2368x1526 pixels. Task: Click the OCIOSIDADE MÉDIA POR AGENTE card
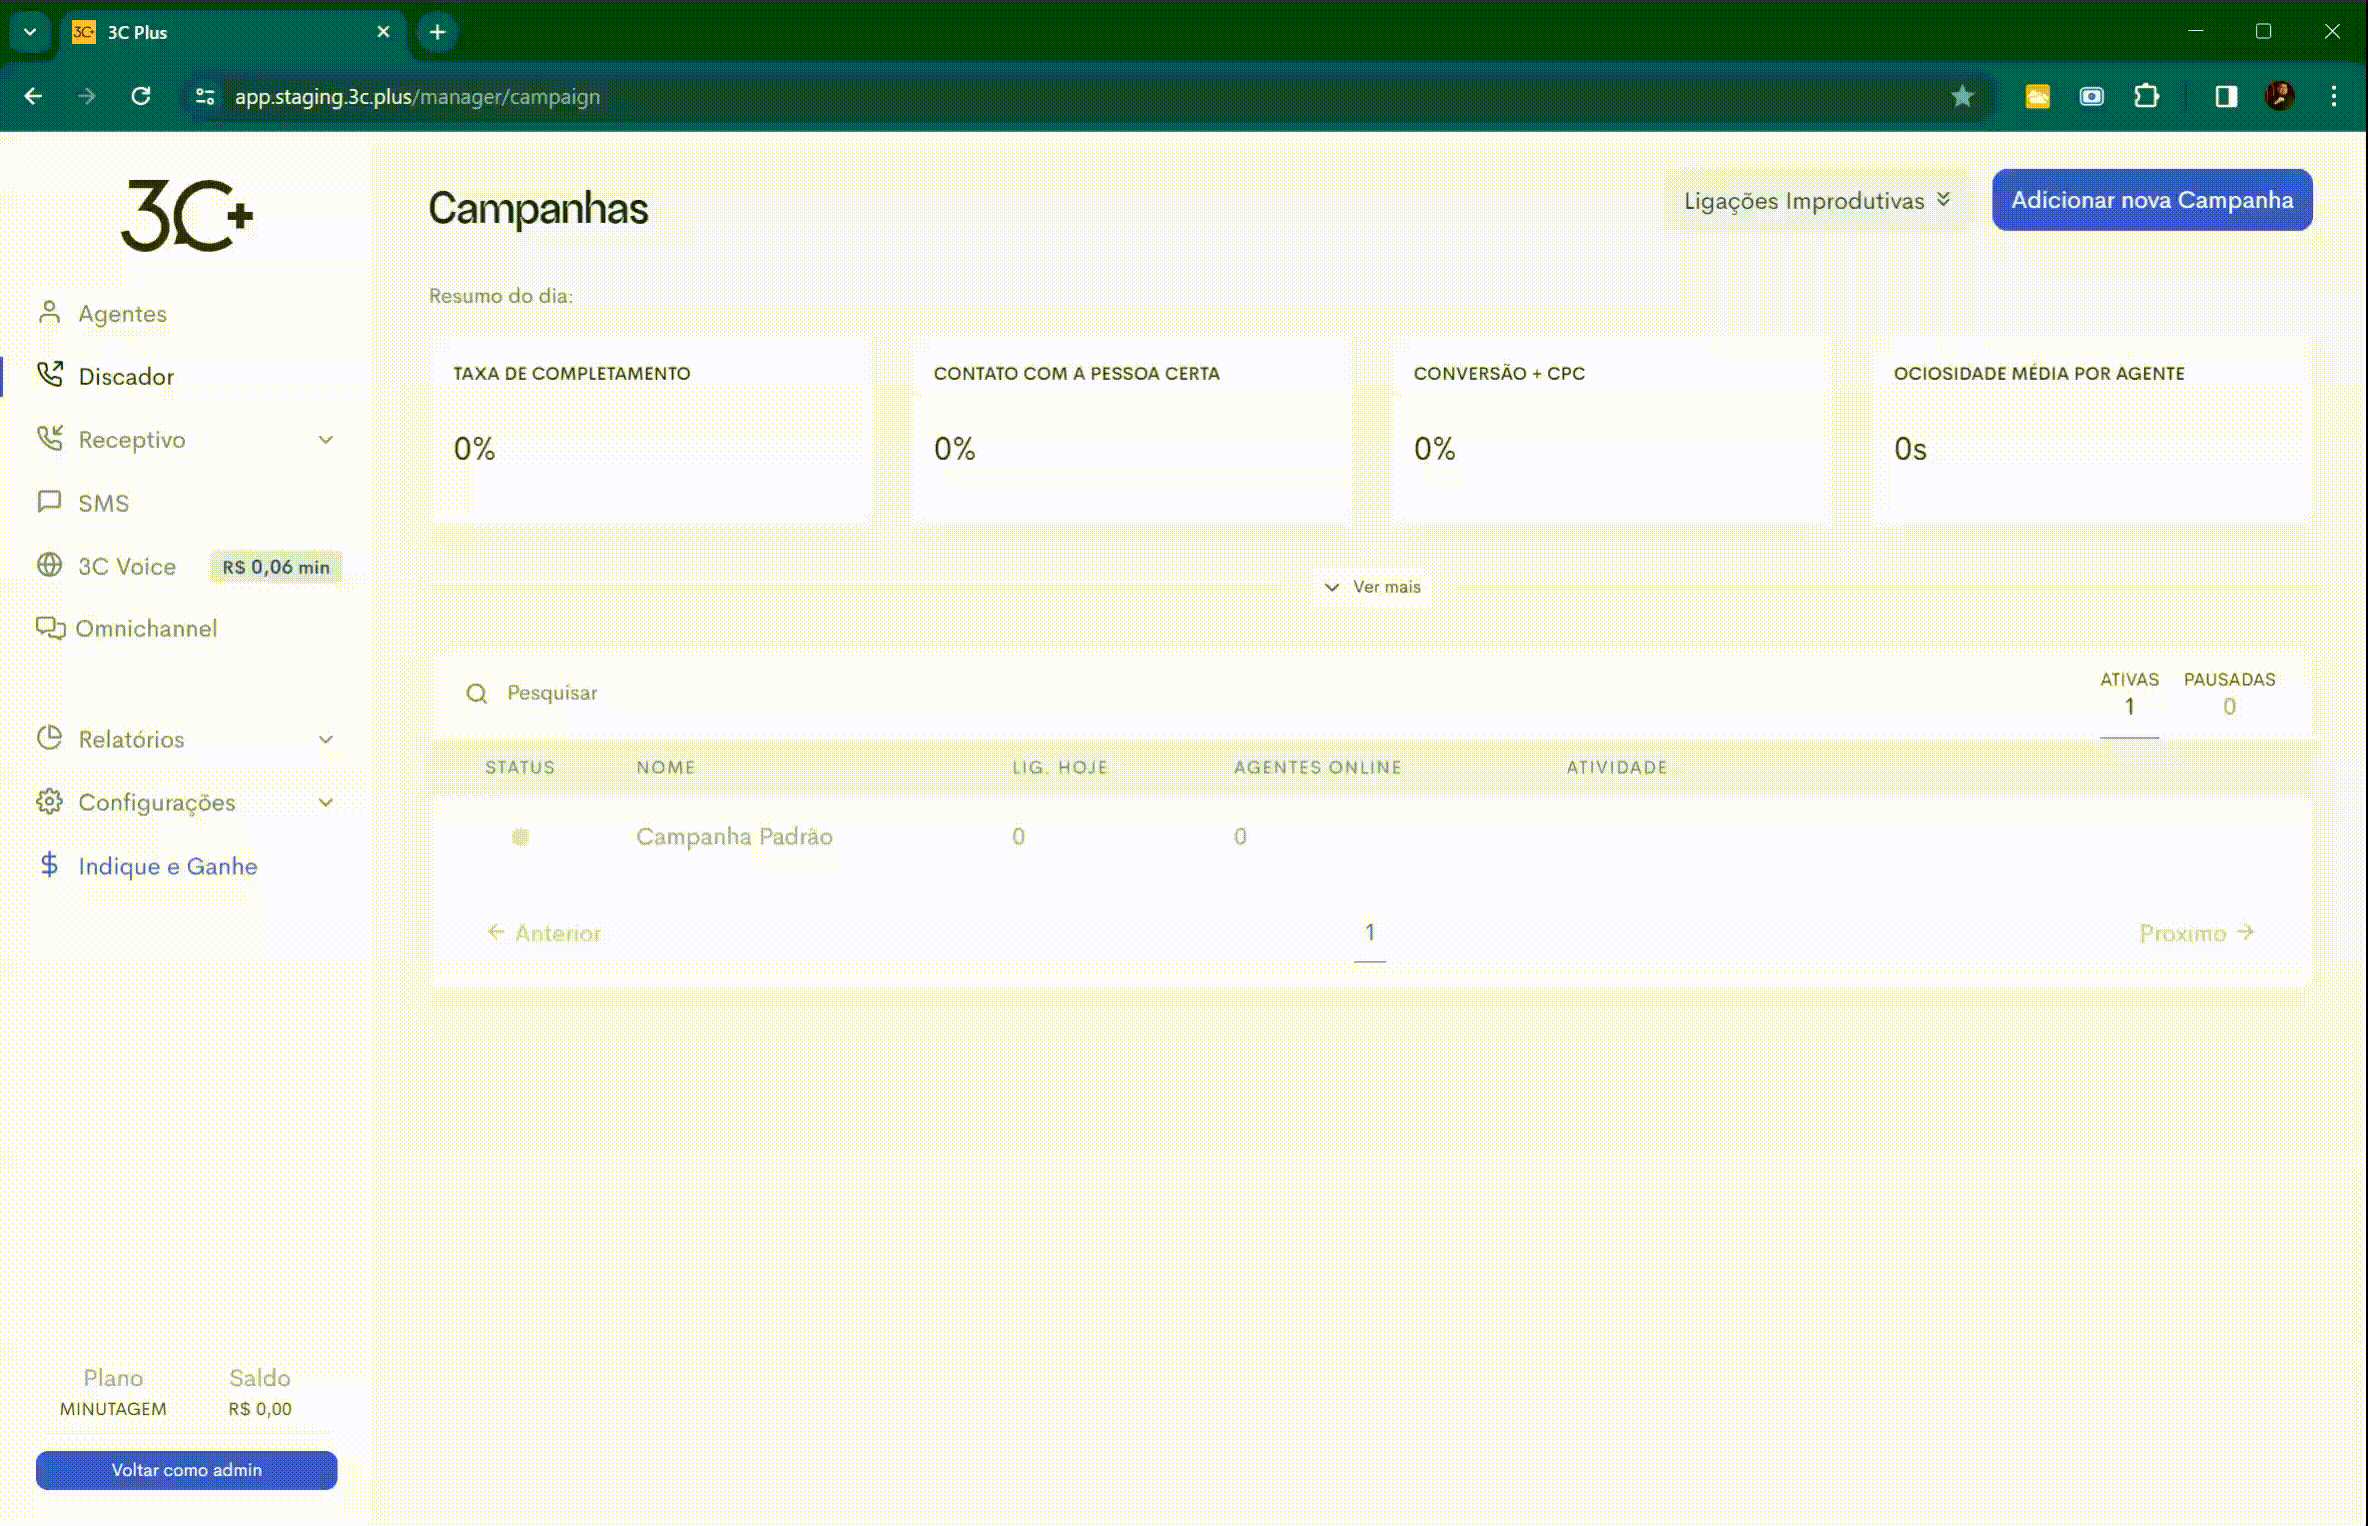click(2092, 430)
